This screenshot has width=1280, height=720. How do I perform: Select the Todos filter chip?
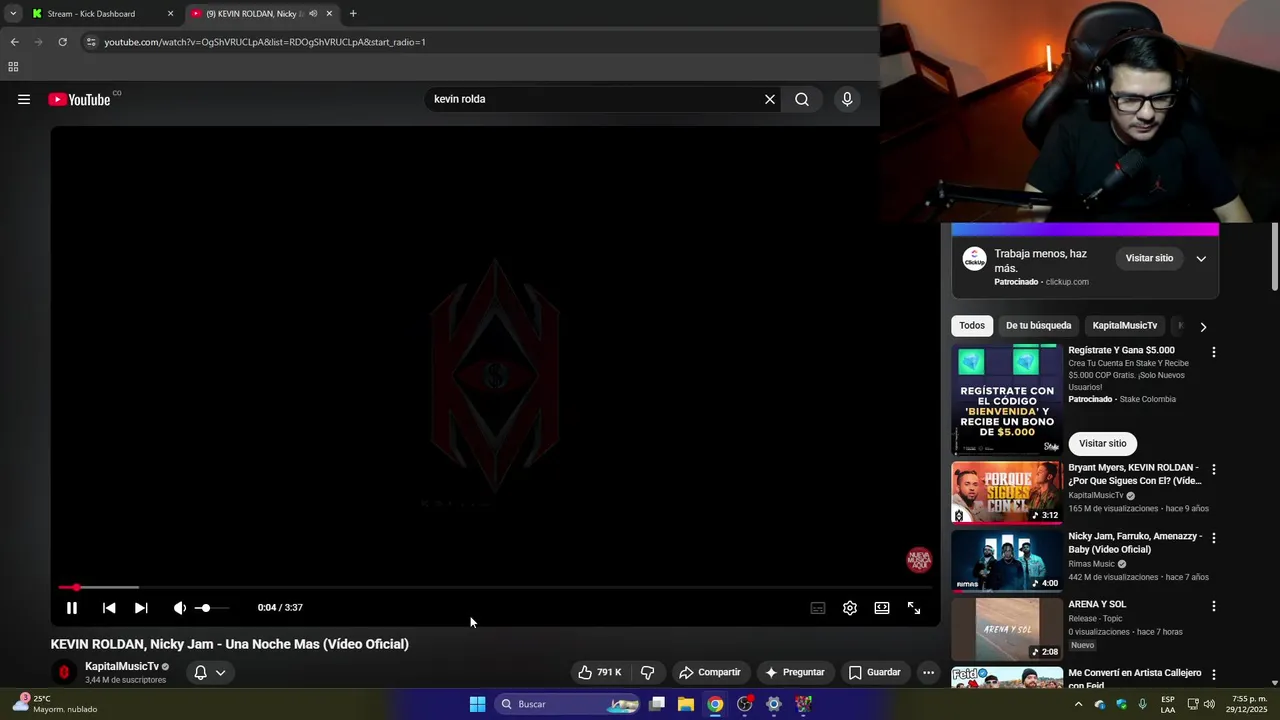972,326
